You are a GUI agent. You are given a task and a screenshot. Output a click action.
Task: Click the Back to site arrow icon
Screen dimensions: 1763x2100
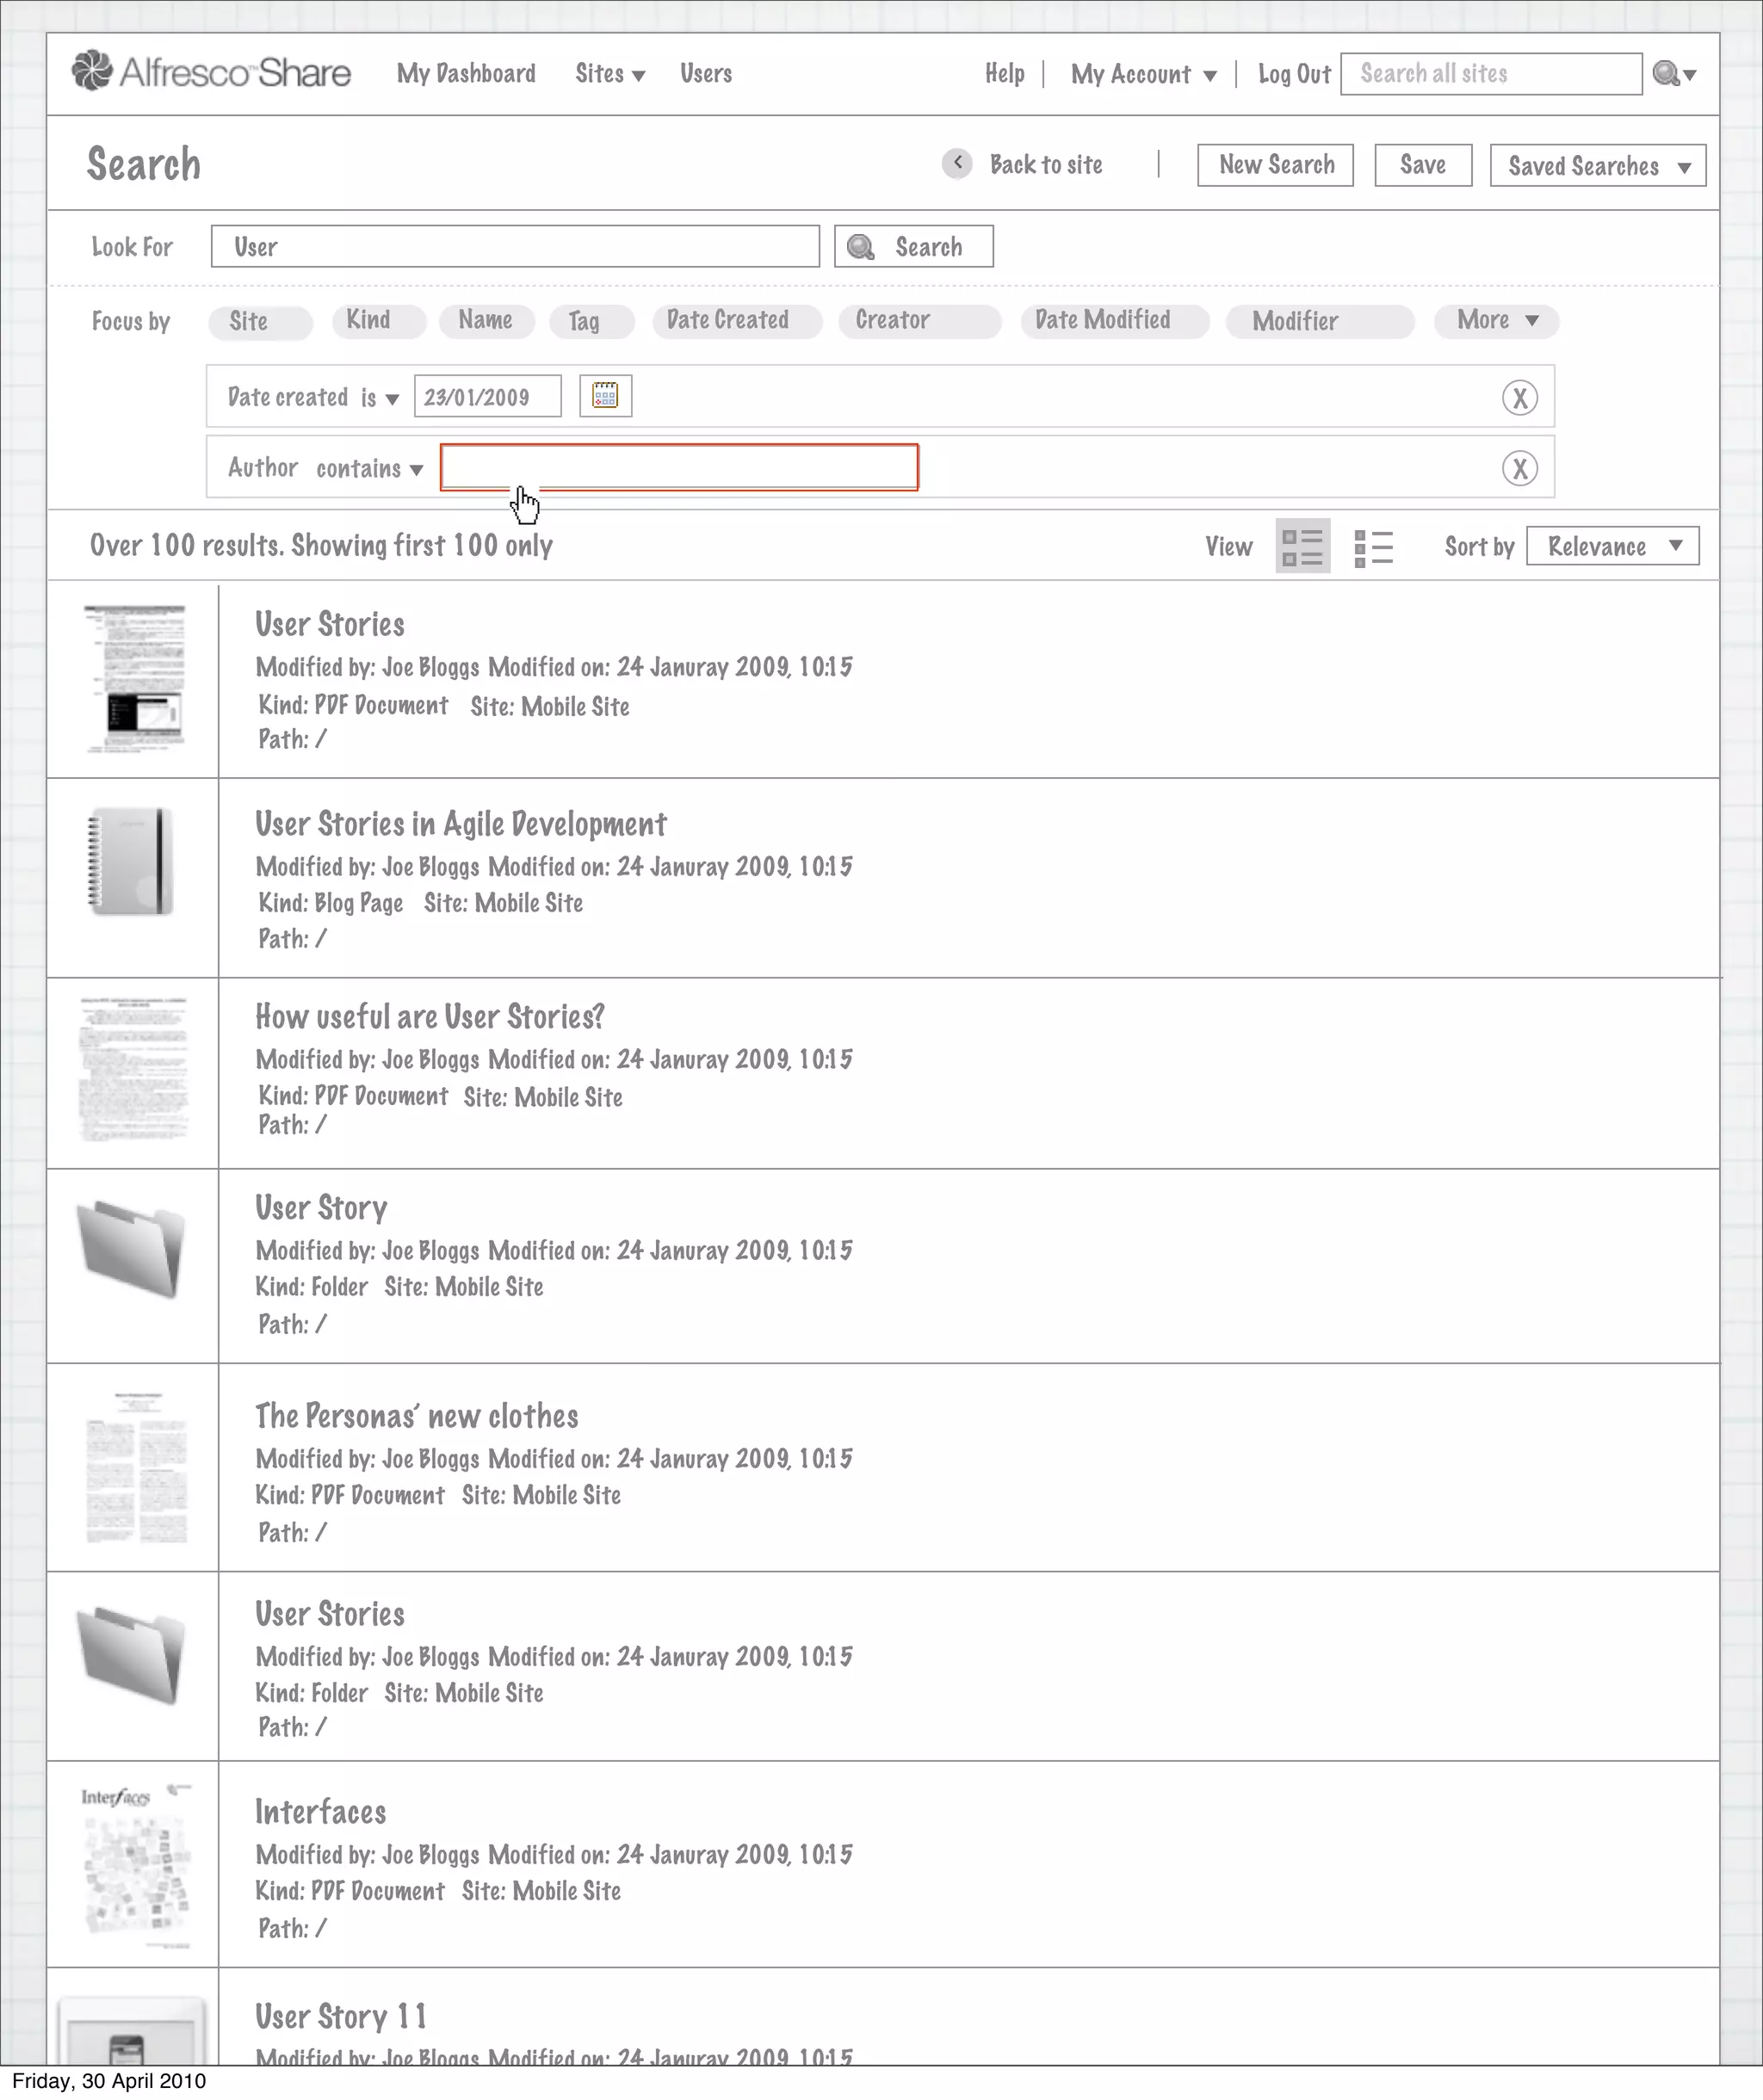coord(957,163)
